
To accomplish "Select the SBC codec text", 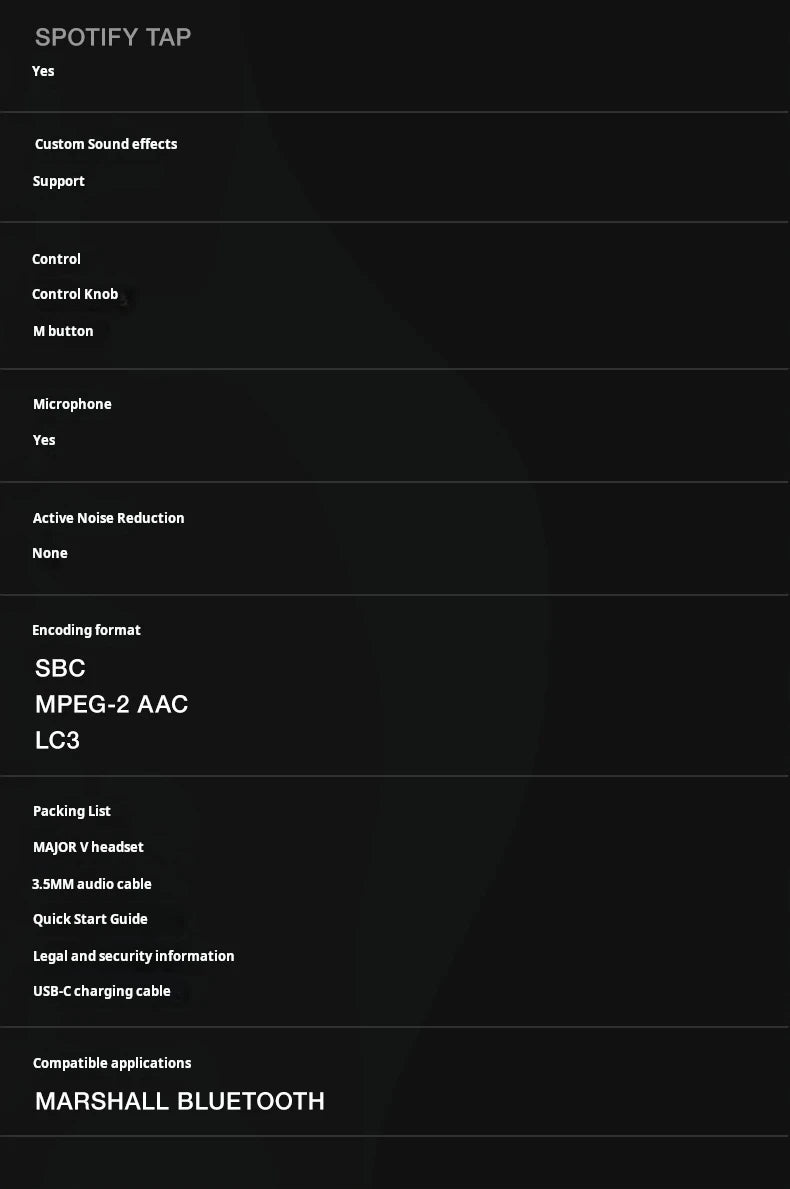I will pos(60,668).
